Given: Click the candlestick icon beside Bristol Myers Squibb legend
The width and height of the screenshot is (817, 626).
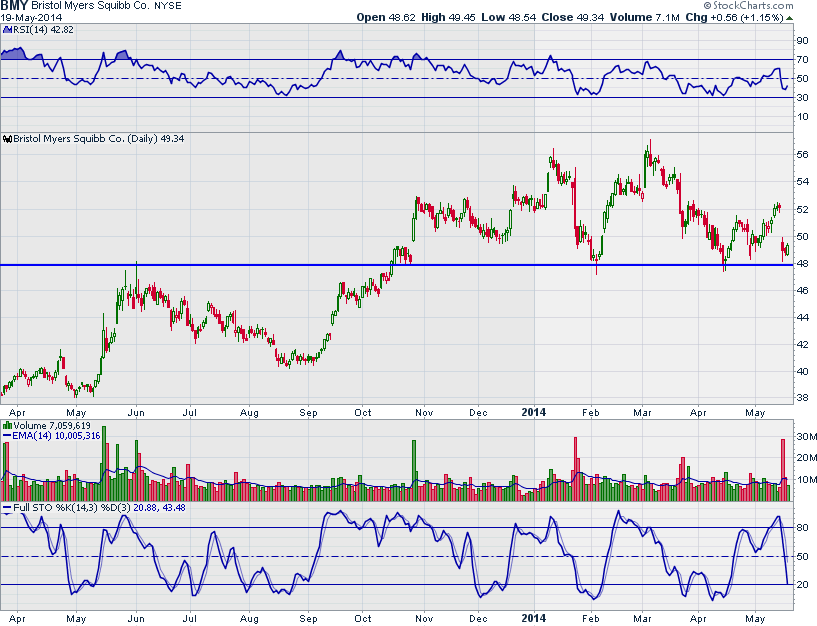Looking at the screenshot, I should click(7, 139).
